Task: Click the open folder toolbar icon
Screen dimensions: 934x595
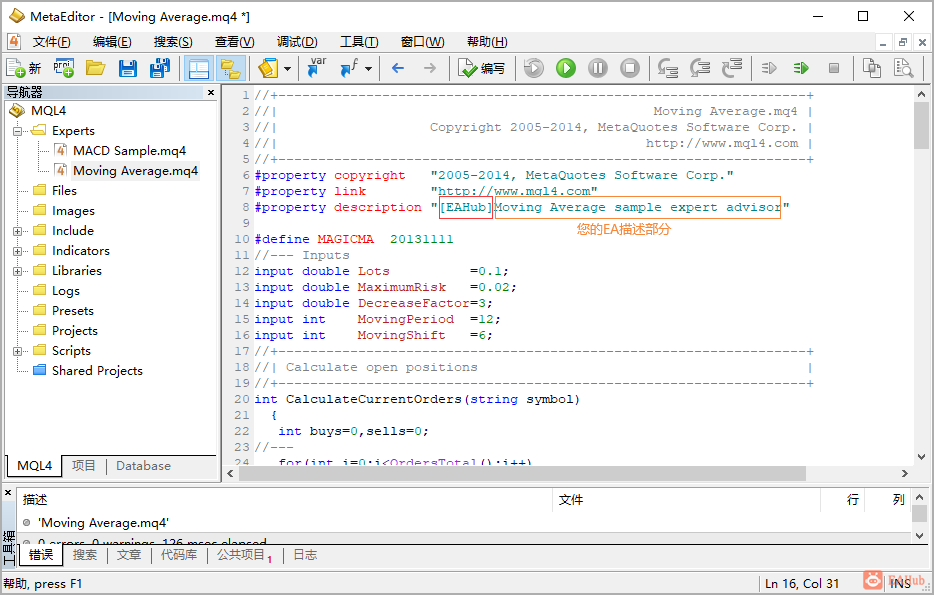Action: (95, 68)
